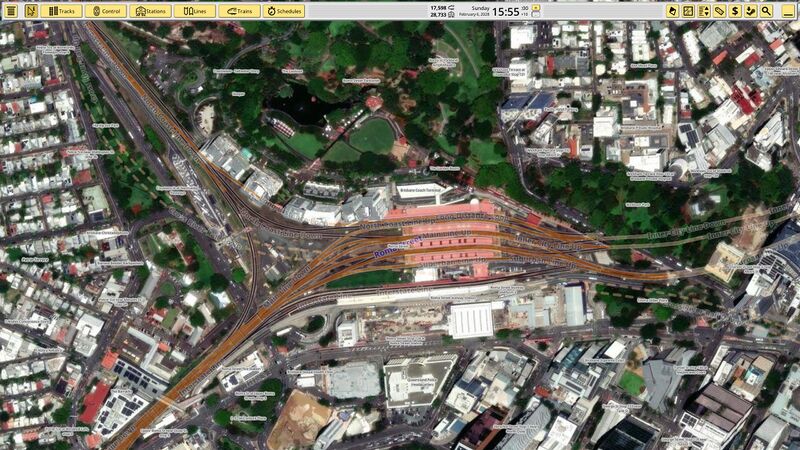Open the Schedules panel
This screenshot has width=800, height=450.
coord(284,11)
